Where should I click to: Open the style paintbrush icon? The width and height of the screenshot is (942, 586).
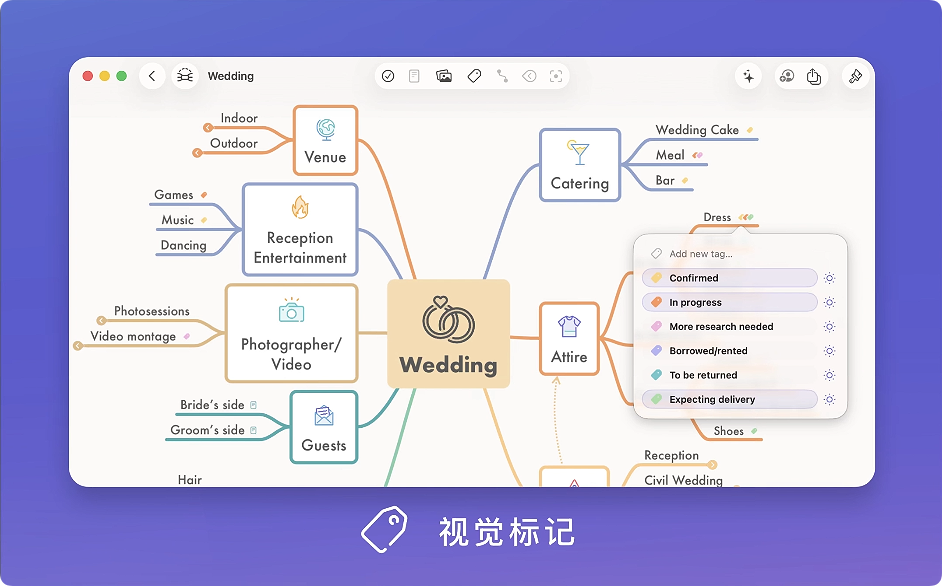pyautogui.click(x=855, y=76)
